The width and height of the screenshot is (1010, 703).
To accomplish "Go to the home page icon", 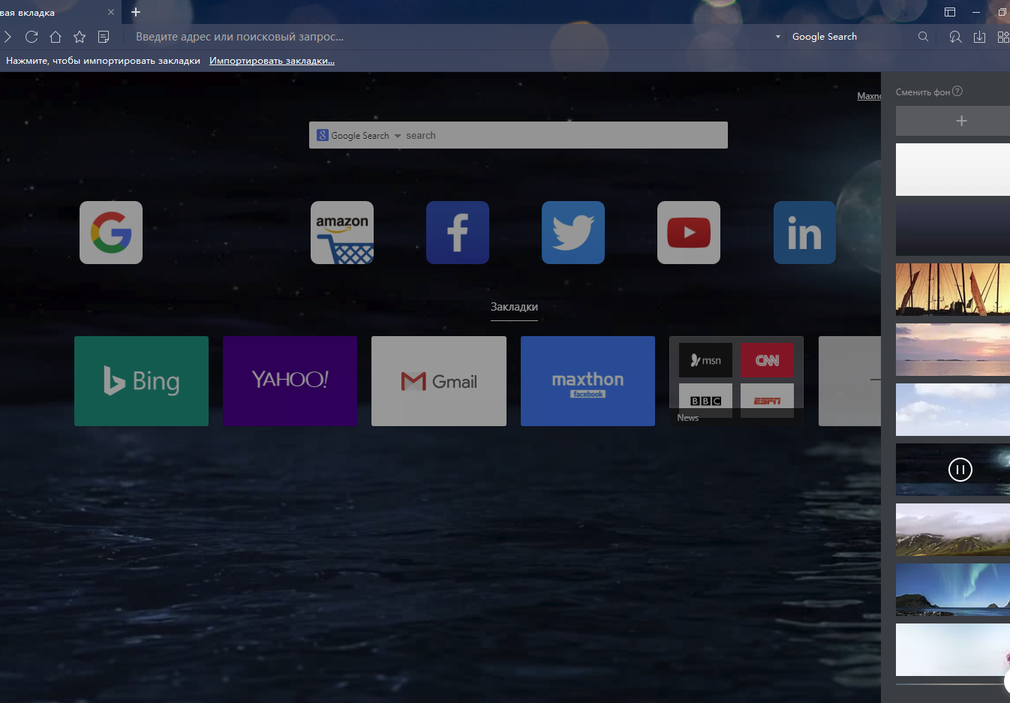I will point(55,37).
